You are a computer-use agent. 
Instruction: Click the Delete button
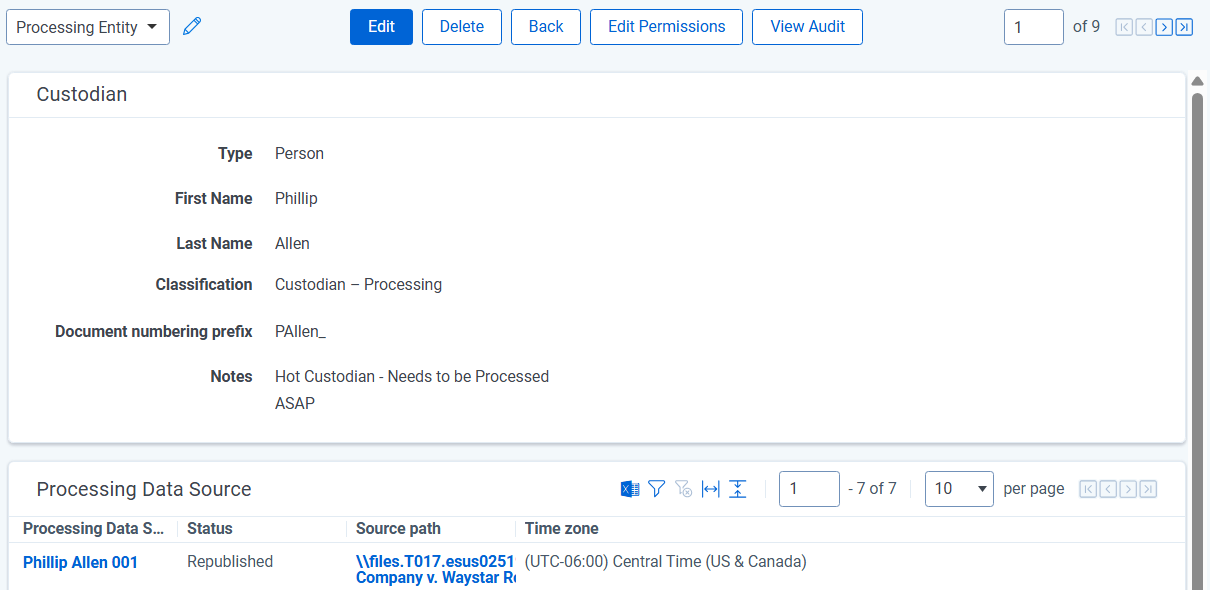tap(462, 27)
